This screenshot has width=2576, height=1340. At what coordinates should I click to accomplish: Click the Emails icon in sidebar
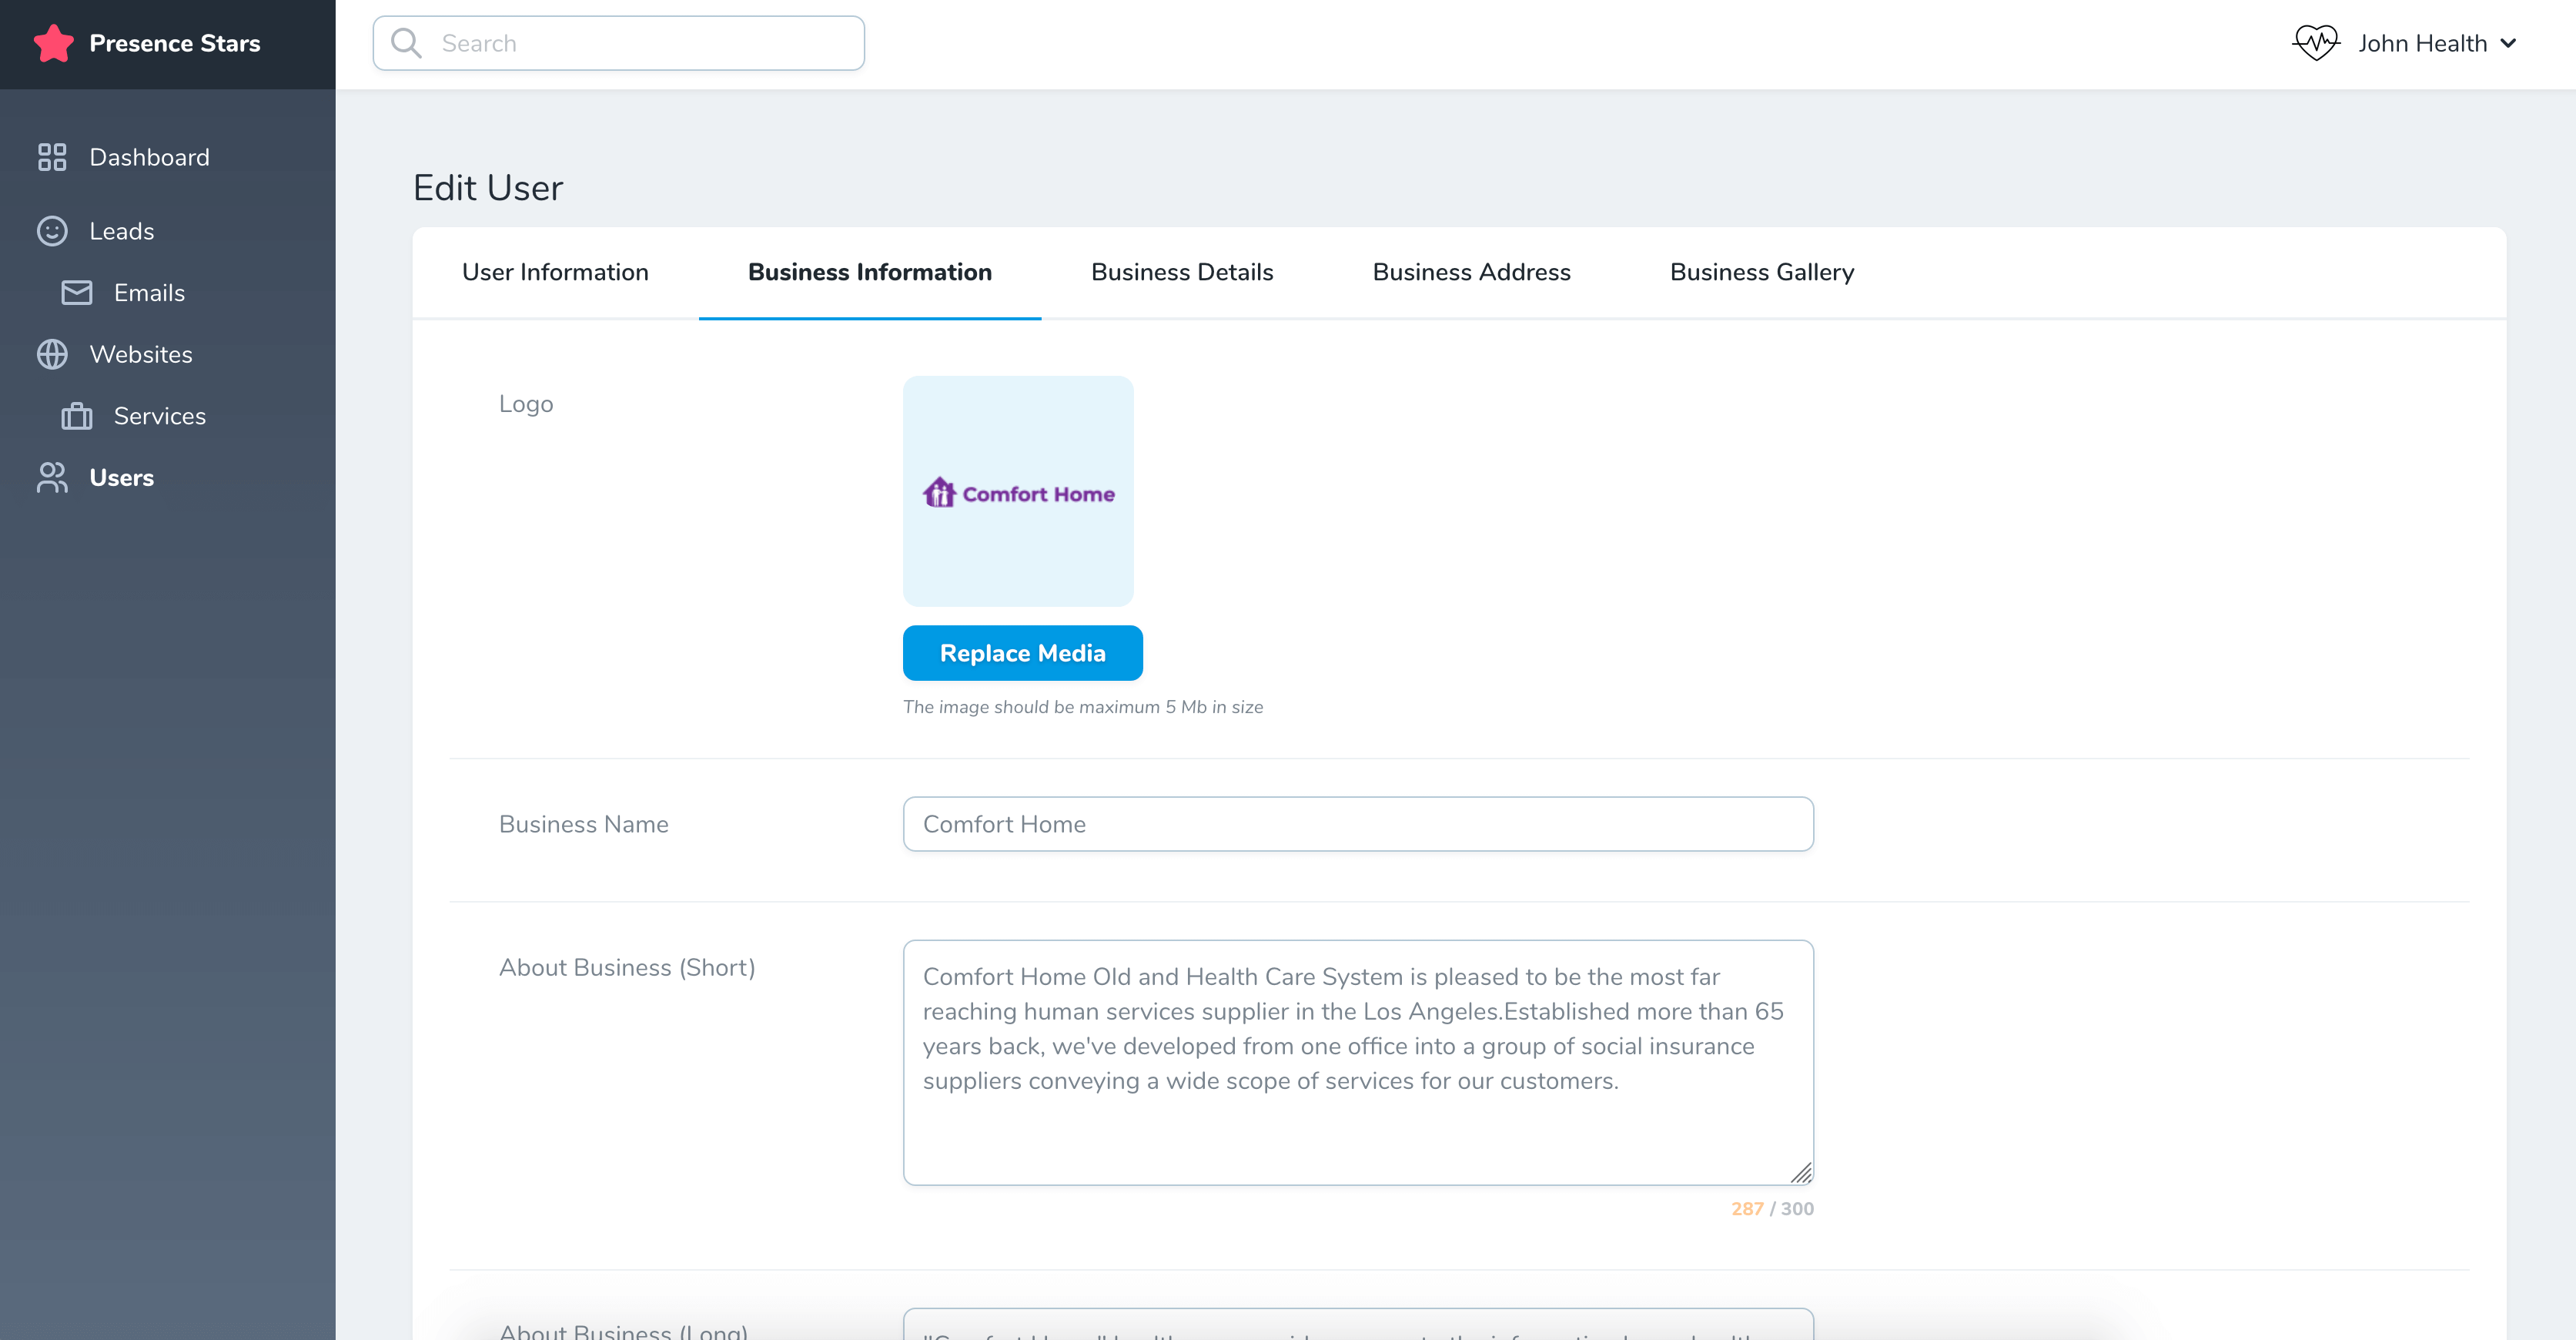pos(79,293)
